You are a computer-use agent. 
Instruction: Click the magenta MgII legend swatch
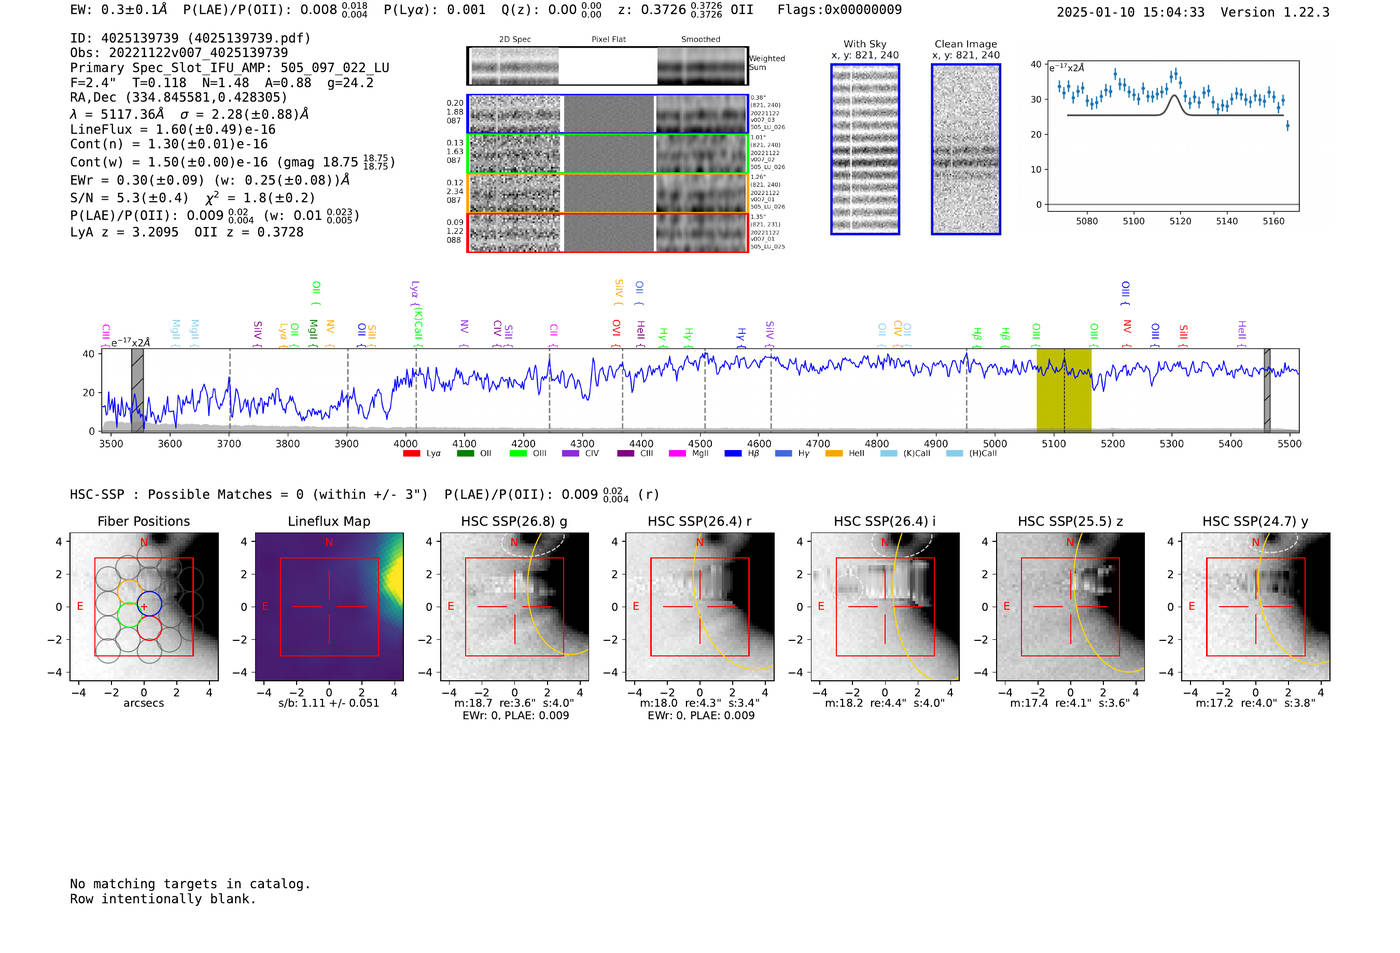678,454
